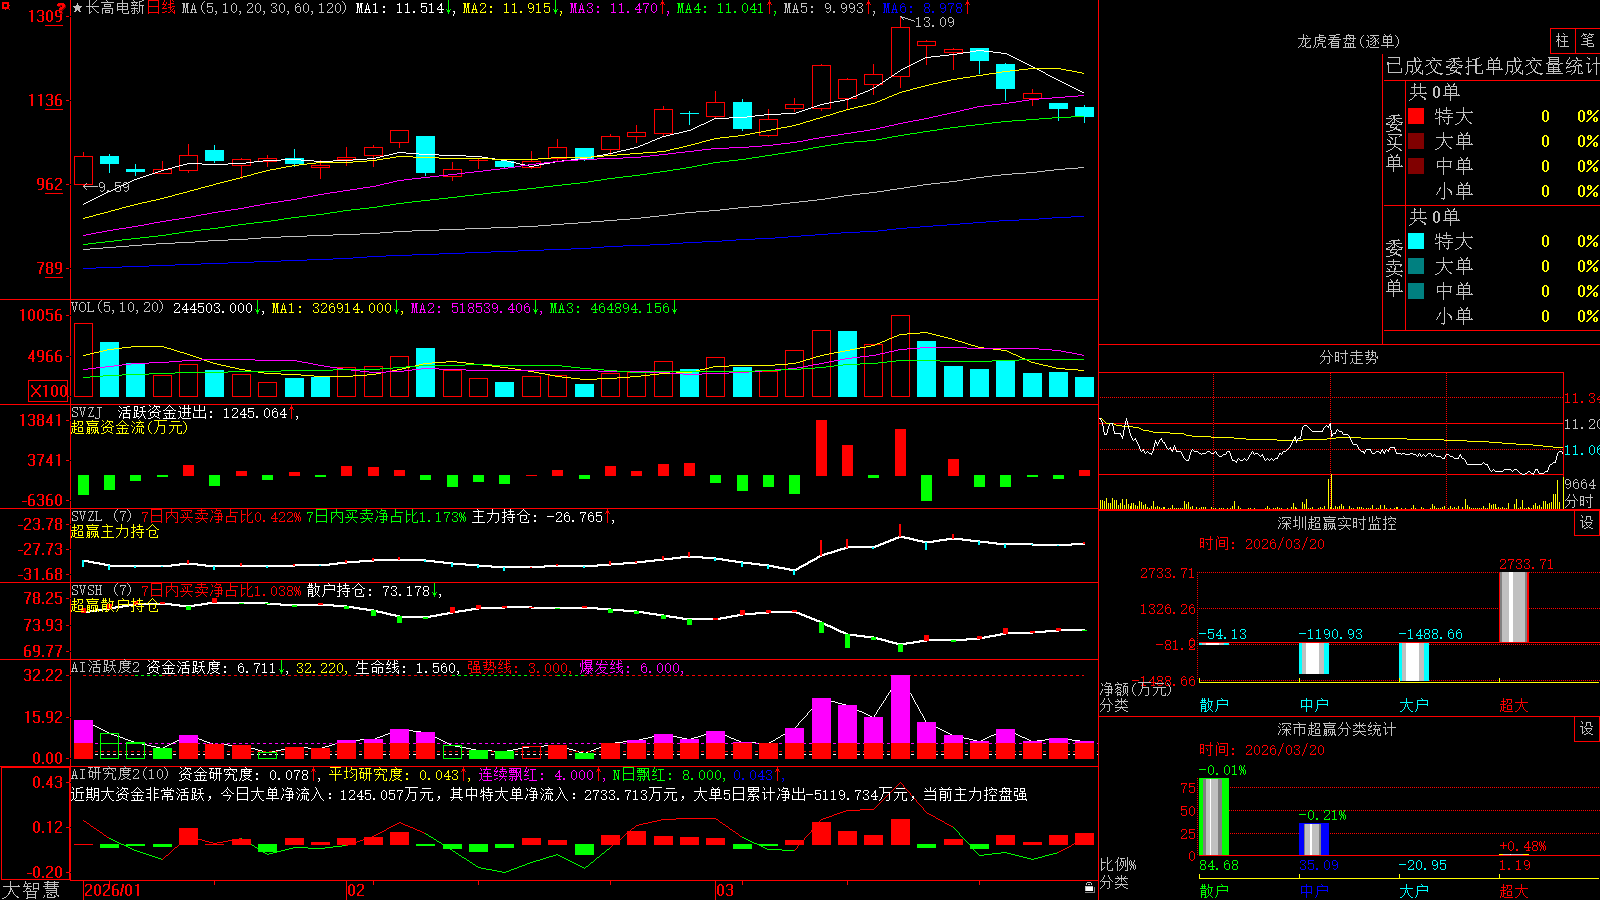1600x900 pixels.
Task: Click the 02 month marker on the time axis
Action: tap(356, 890)
